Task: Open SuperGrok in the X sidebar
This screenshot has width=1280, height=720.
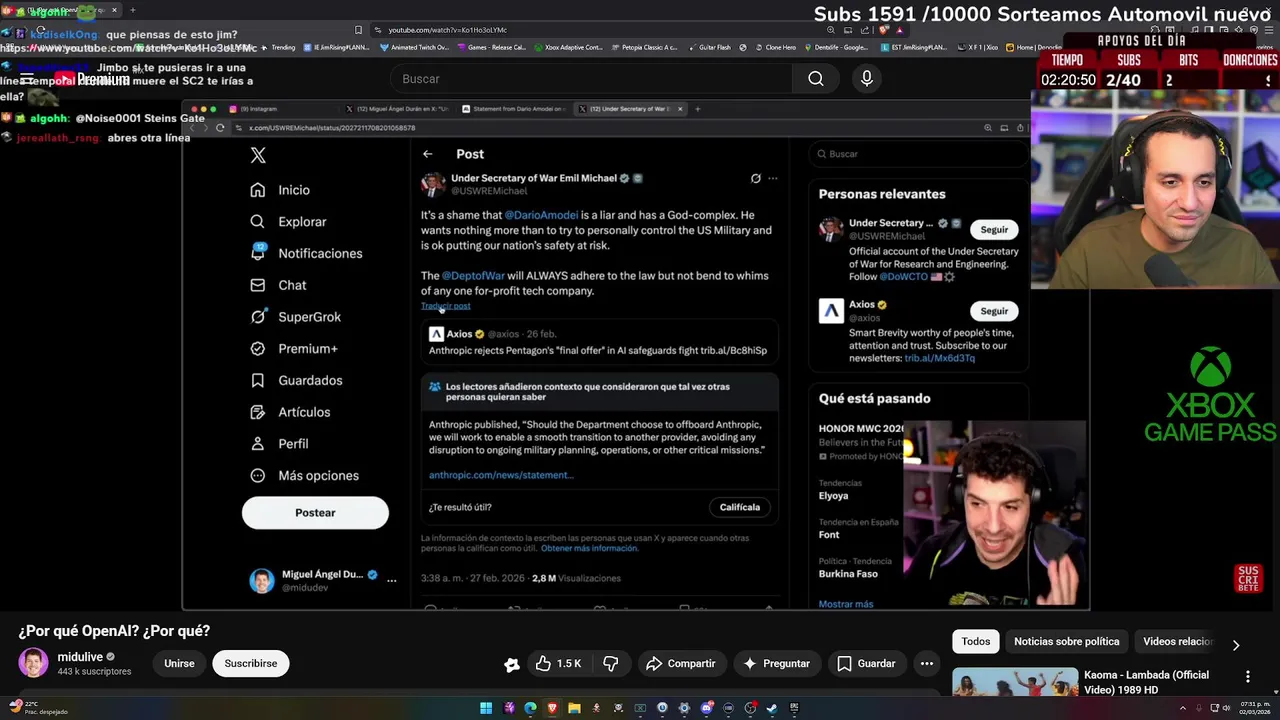Action: click(x=296, y=317)
